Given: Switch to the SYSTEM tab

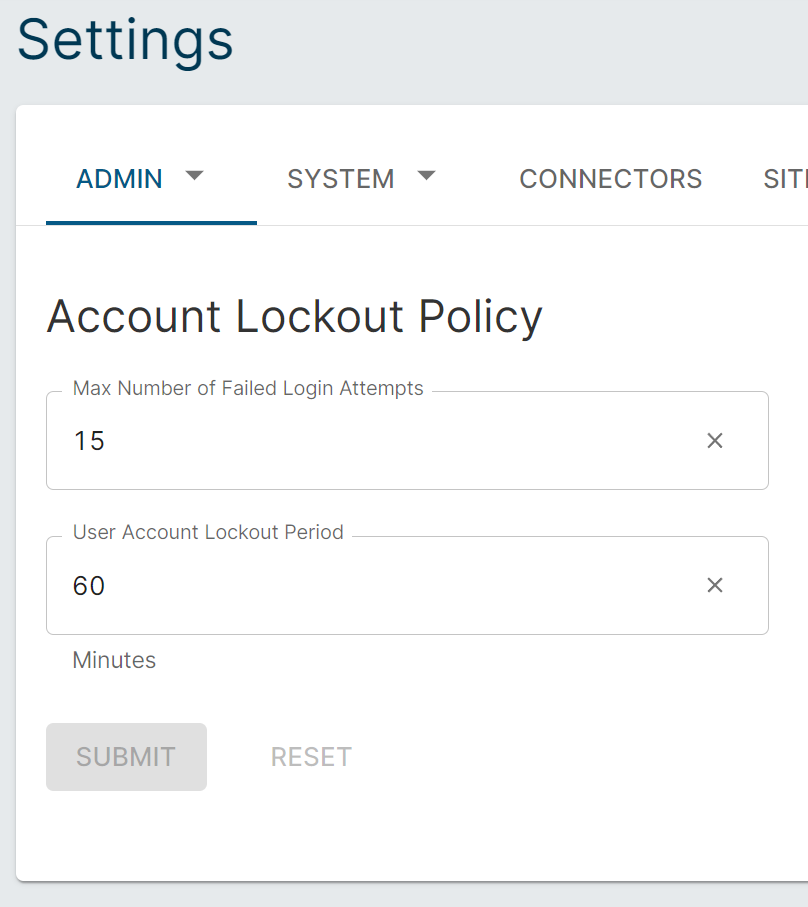Looking at the screenshot, I should click(x=341, y=179).
